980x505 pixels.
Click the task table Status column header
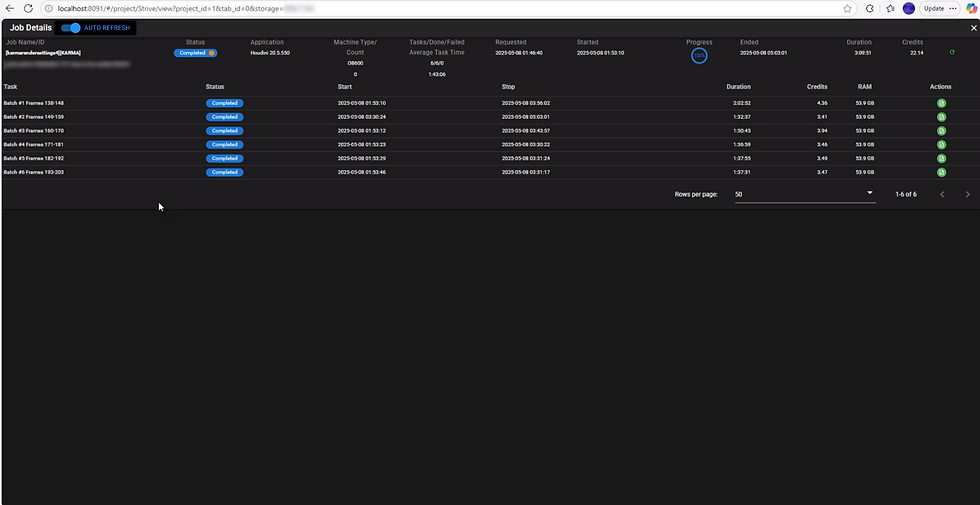coord(214,87)
